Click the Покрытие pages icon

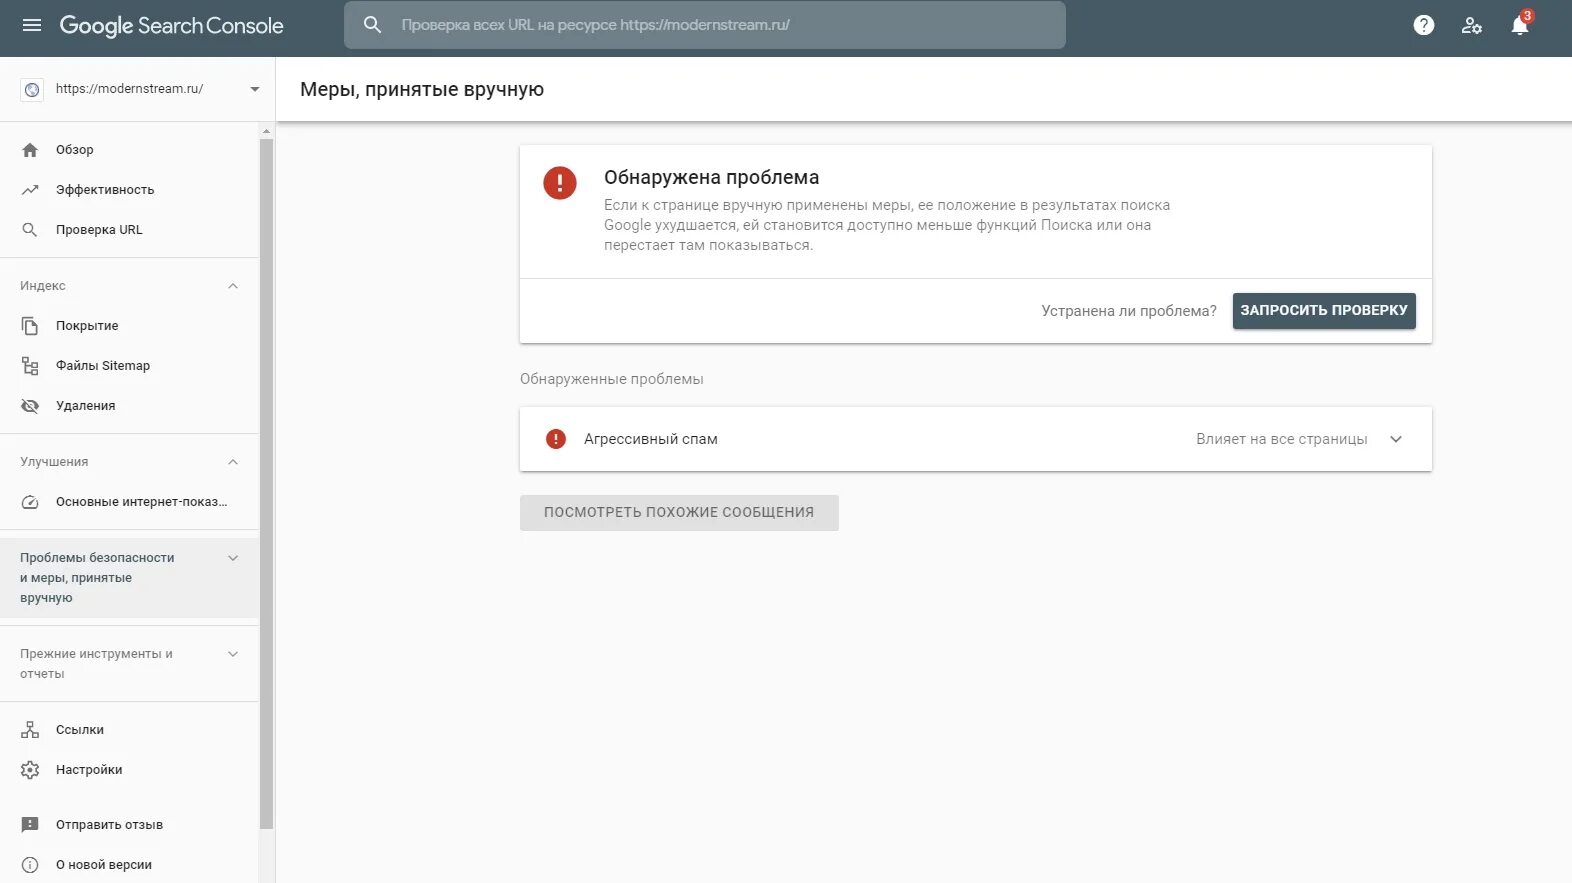click(30, 326)
